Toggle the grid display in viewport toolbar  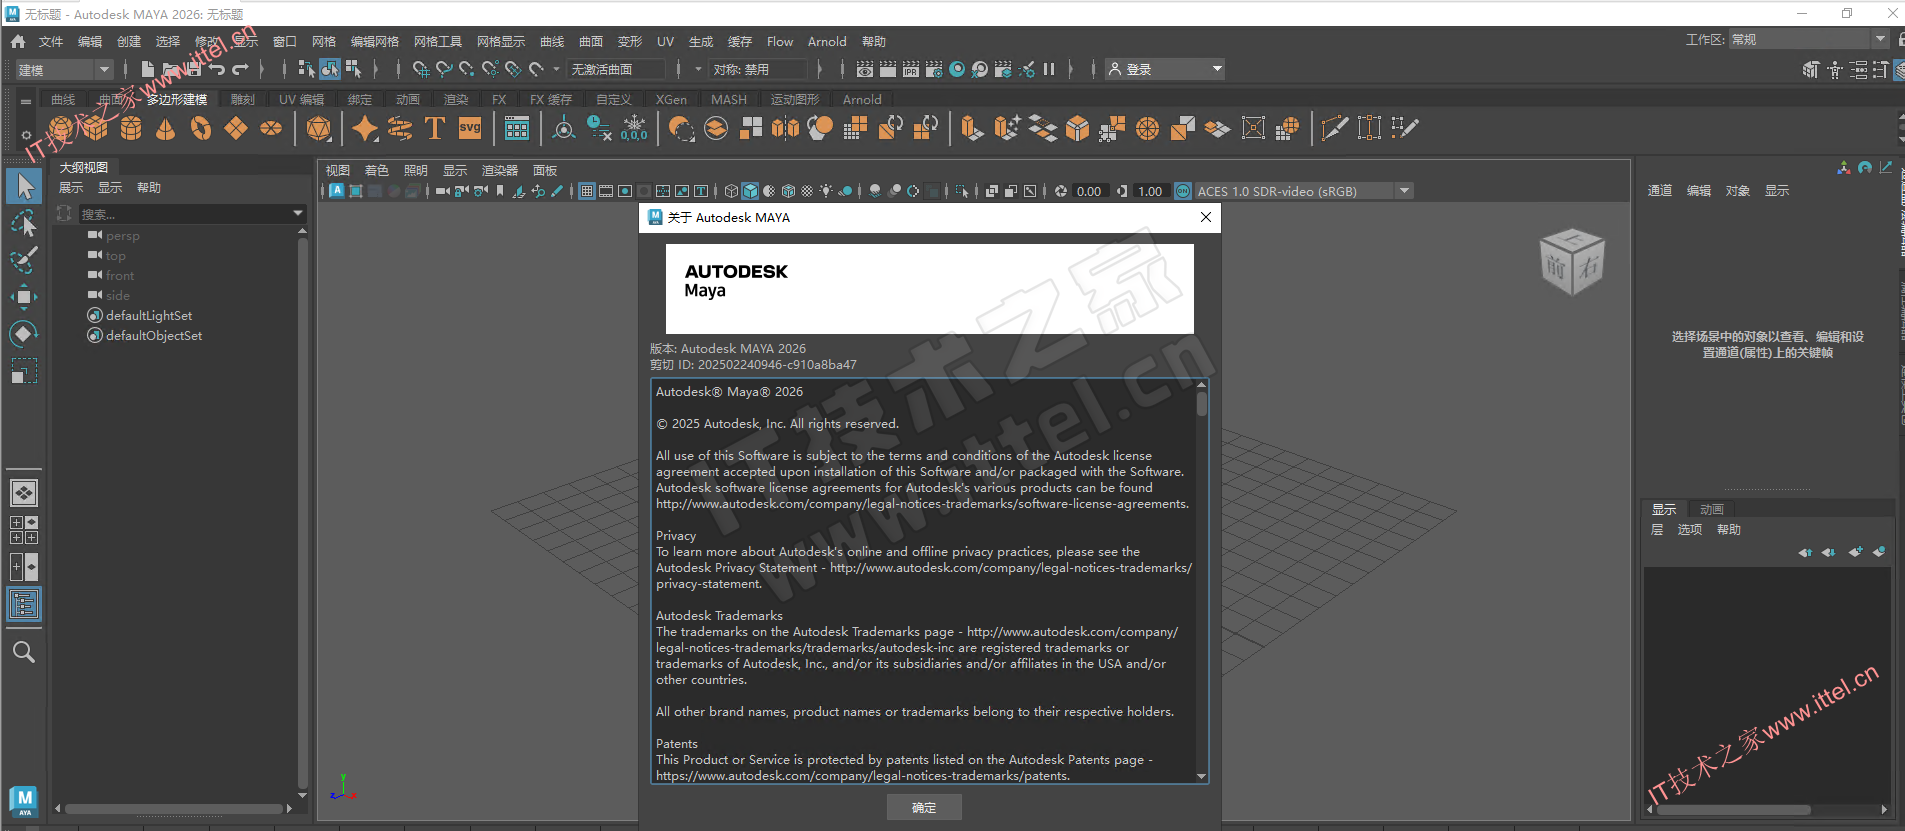[587, 191]
